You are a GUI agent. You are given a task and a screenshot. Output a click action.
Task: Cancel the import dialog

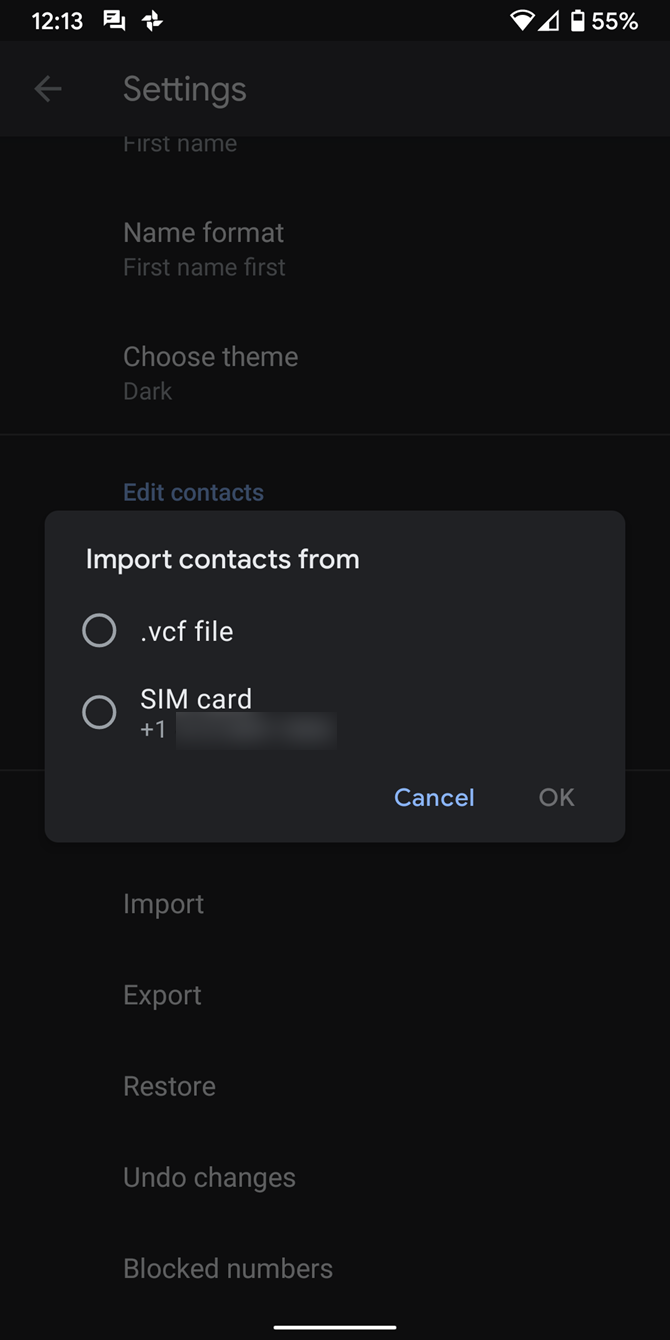[x=434, y=797]
